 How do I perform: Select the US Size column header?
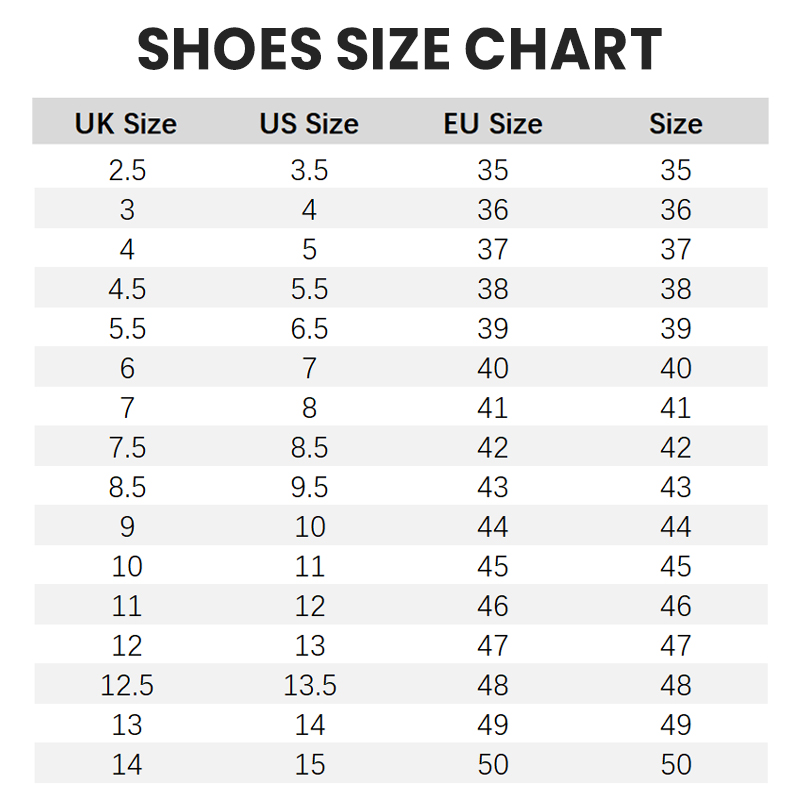[x=309, y=124]
